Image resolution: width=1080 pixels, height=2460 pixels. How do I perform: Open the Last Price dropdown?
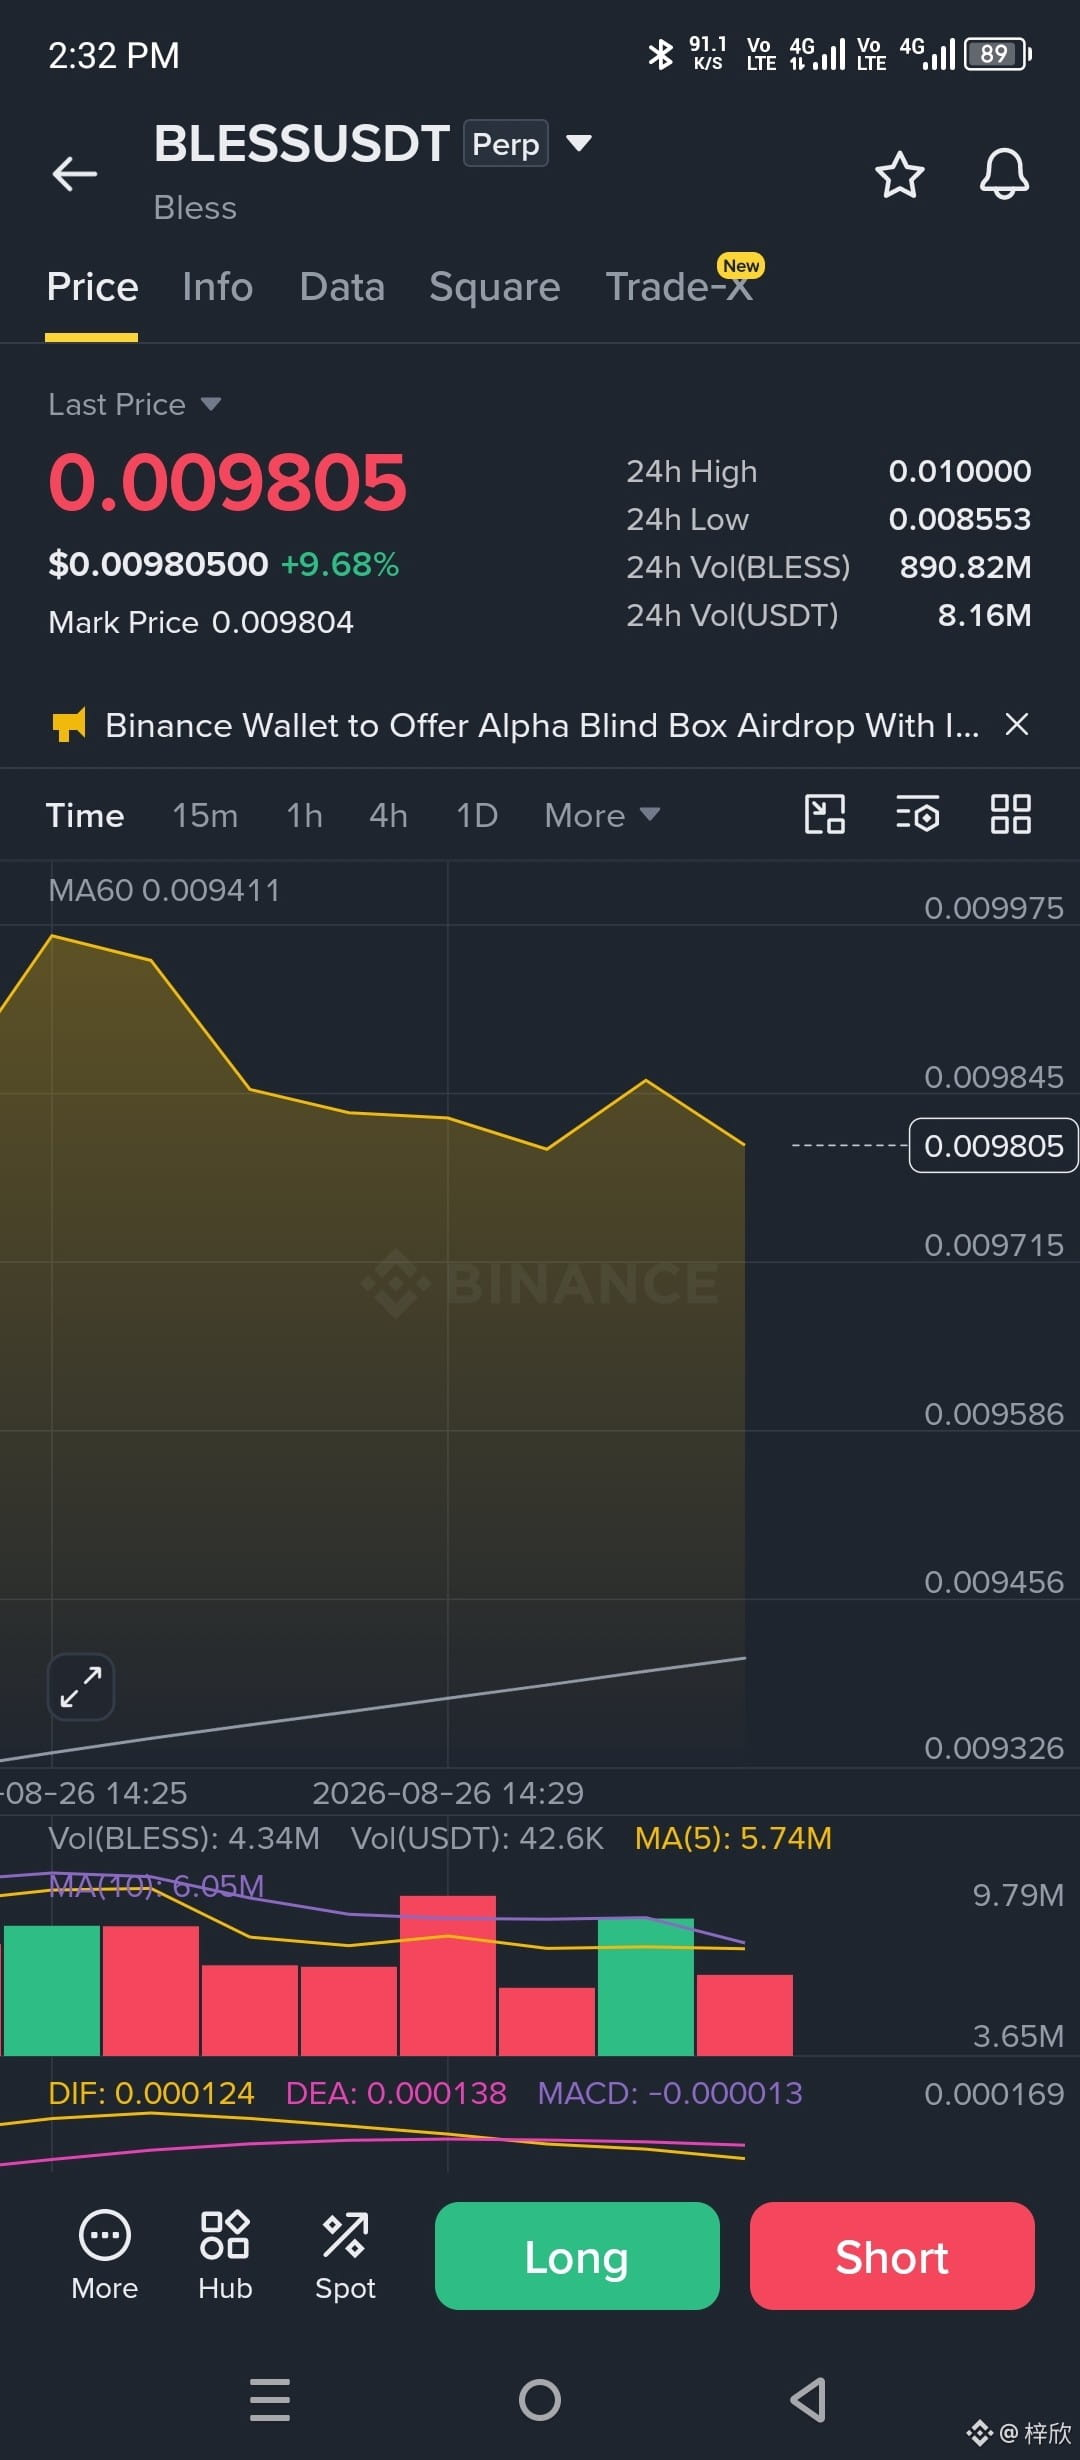click(x=135, y=404)
